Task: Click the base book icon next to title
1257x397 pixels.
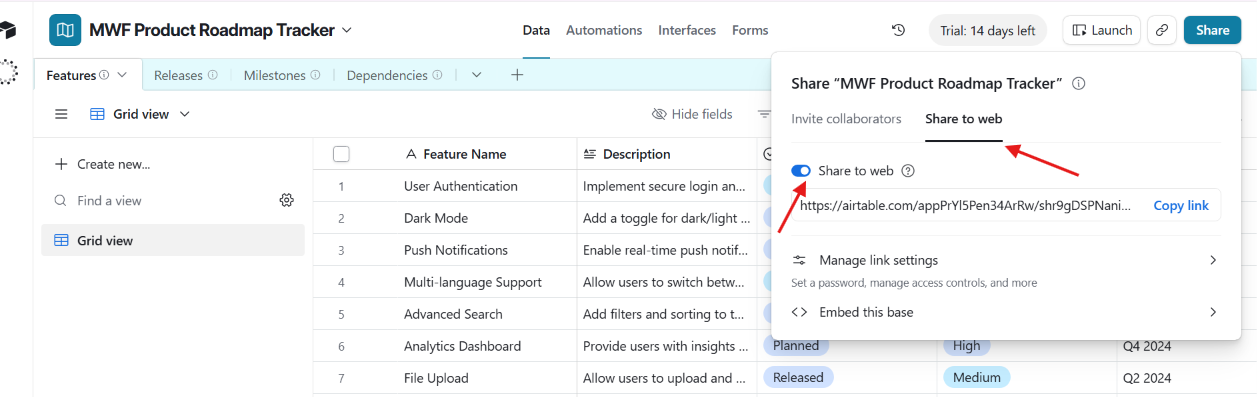Action: coord(65,30)
